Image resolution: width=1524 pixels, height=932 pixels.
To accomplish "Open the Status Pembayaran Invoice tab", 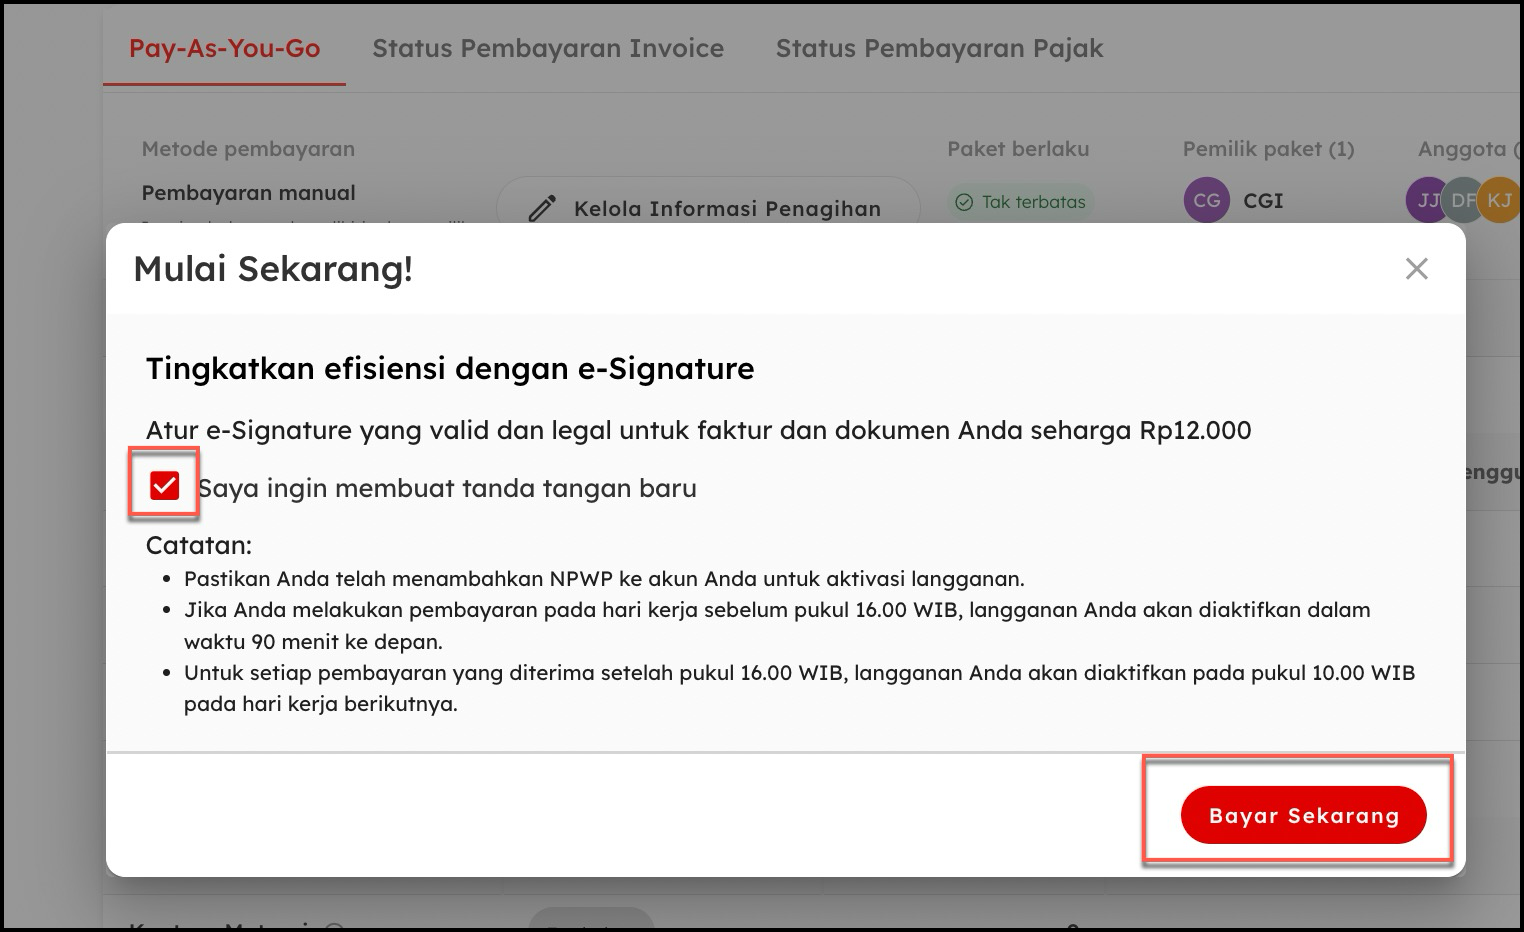I will [x=547, y=48].
